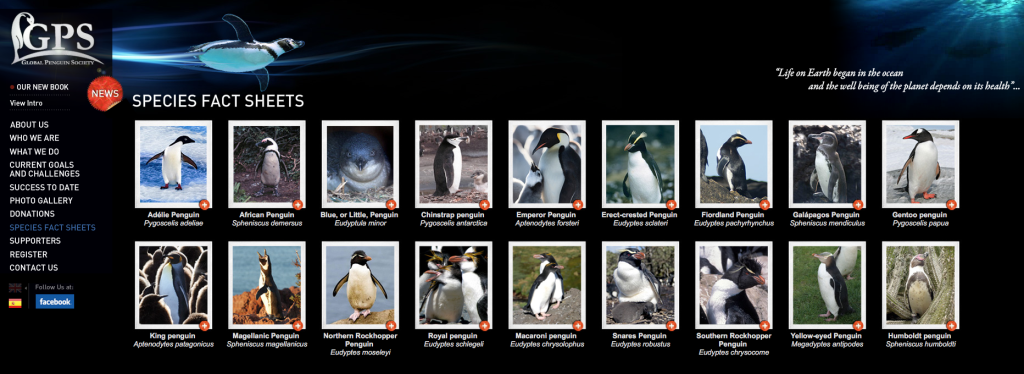Open Galápagos Penguin photo thumbnail
Screen dimensions: 1024x374
[827, 164]
